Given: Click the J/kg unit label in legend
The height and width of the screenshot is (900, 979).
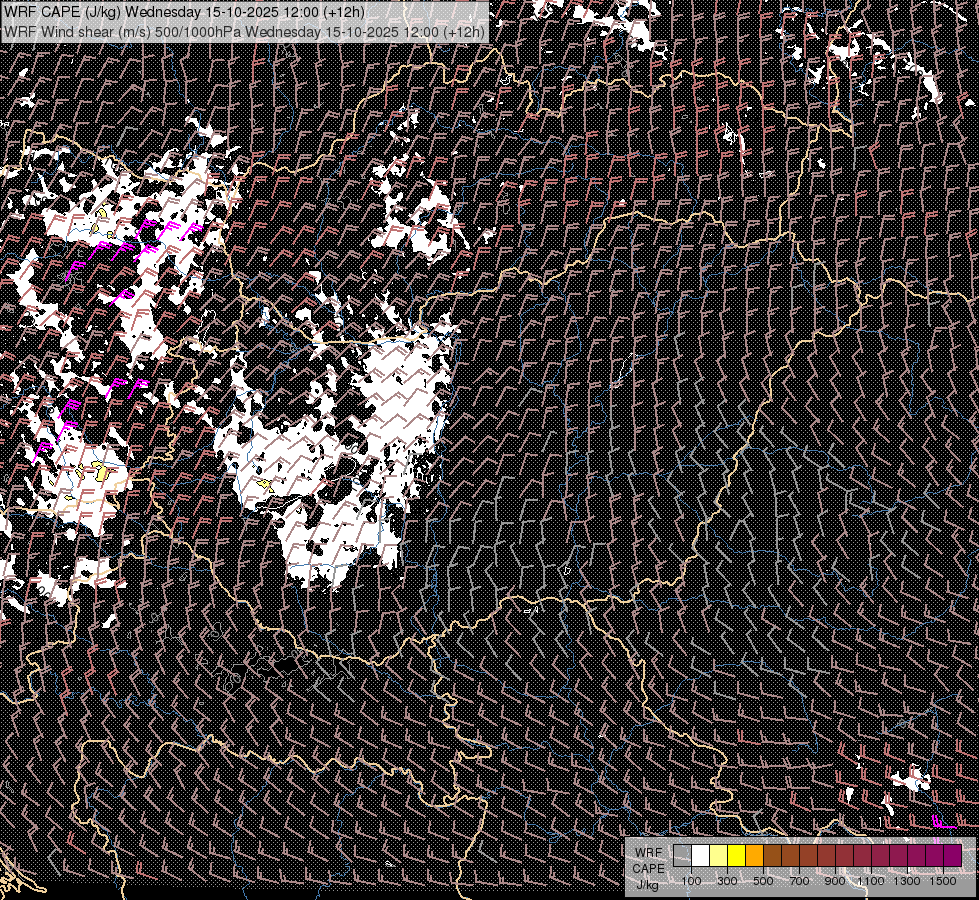Looking at the screenshot, I should 648,885.
